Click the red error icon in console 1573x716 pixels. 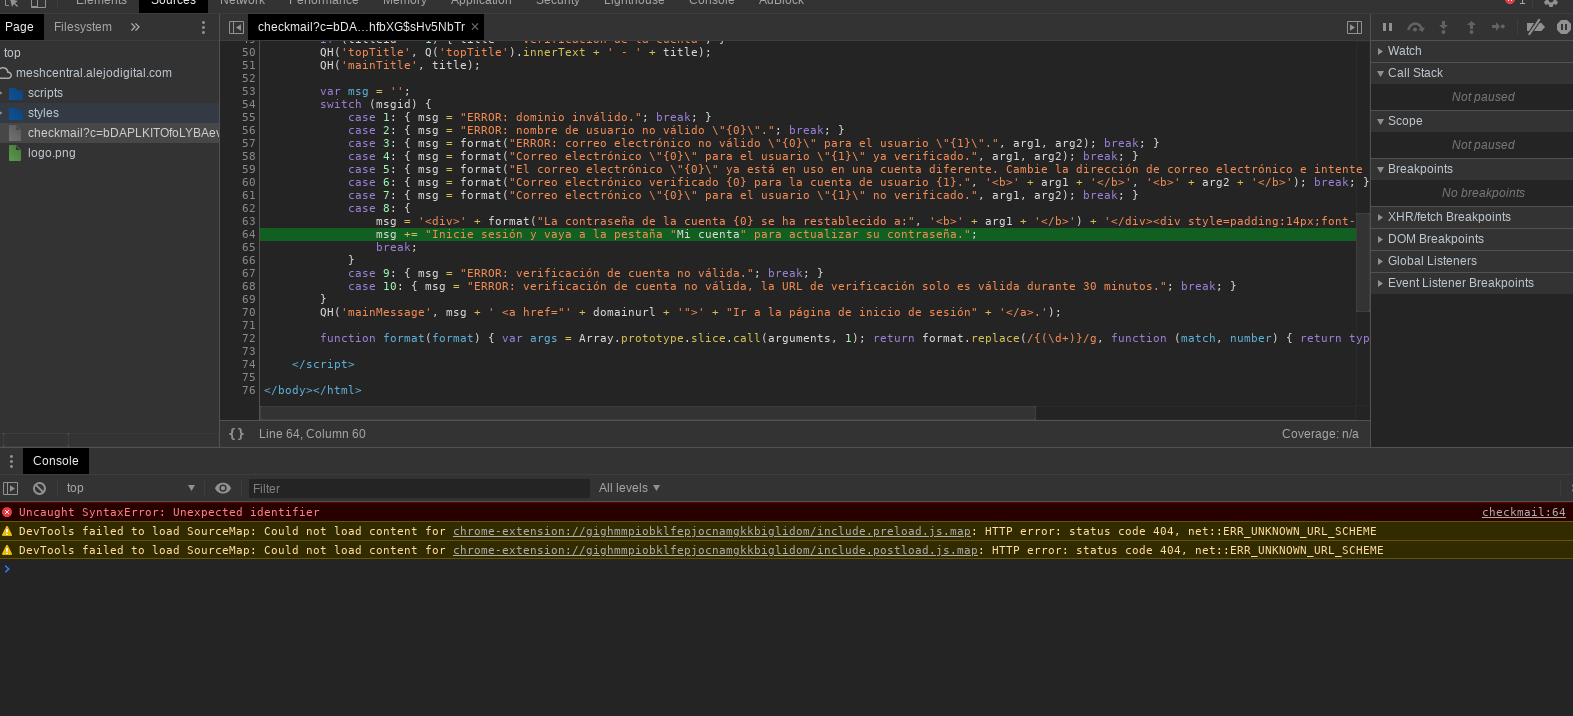coord(7,512)
